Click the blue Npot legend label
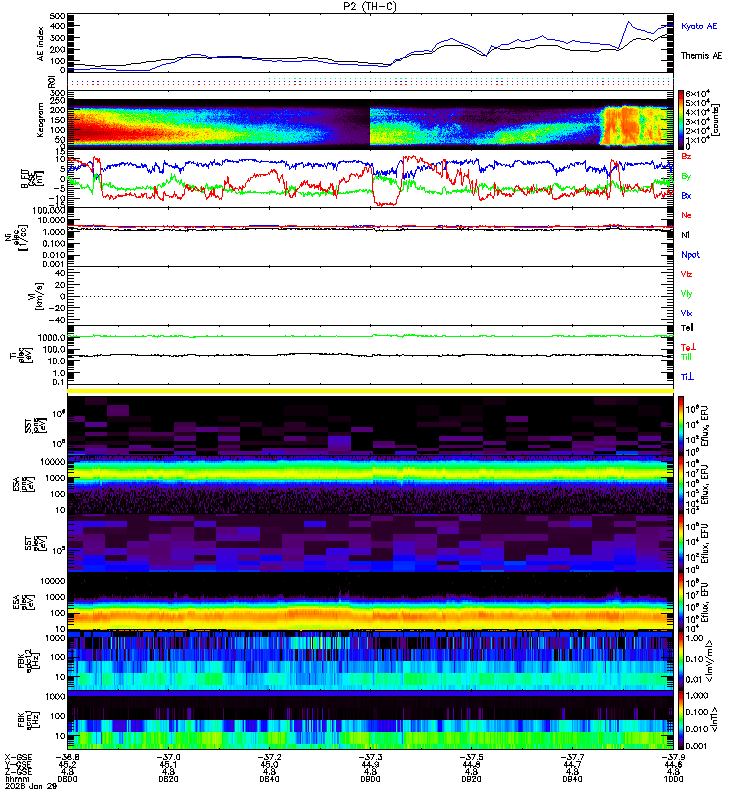 click(690, 255)
